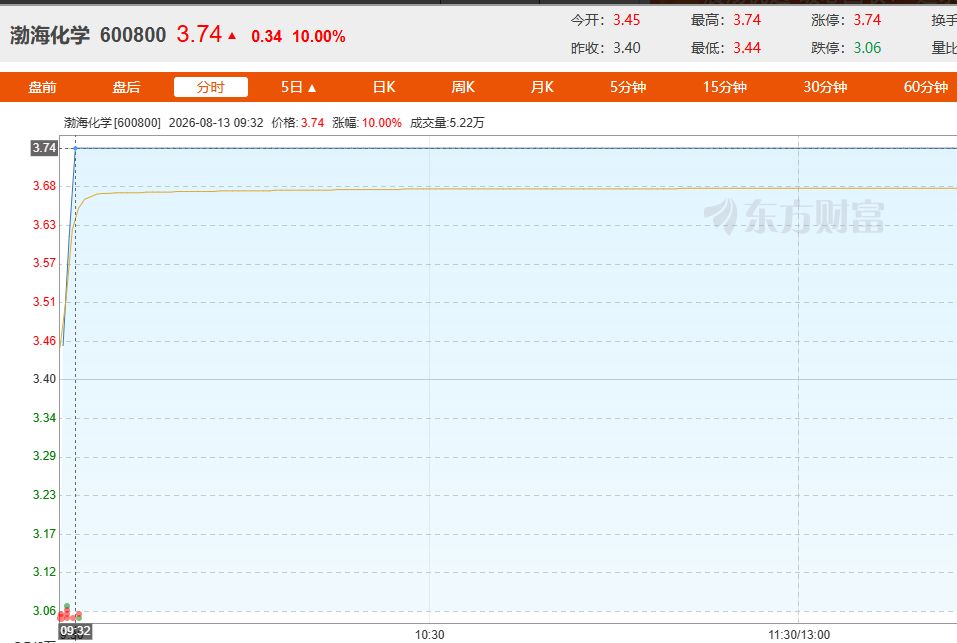This screenshot has width=957, height=643.
Task: Switch to the 盘后 after-hours tab
Action: click(x=126, y=87)
